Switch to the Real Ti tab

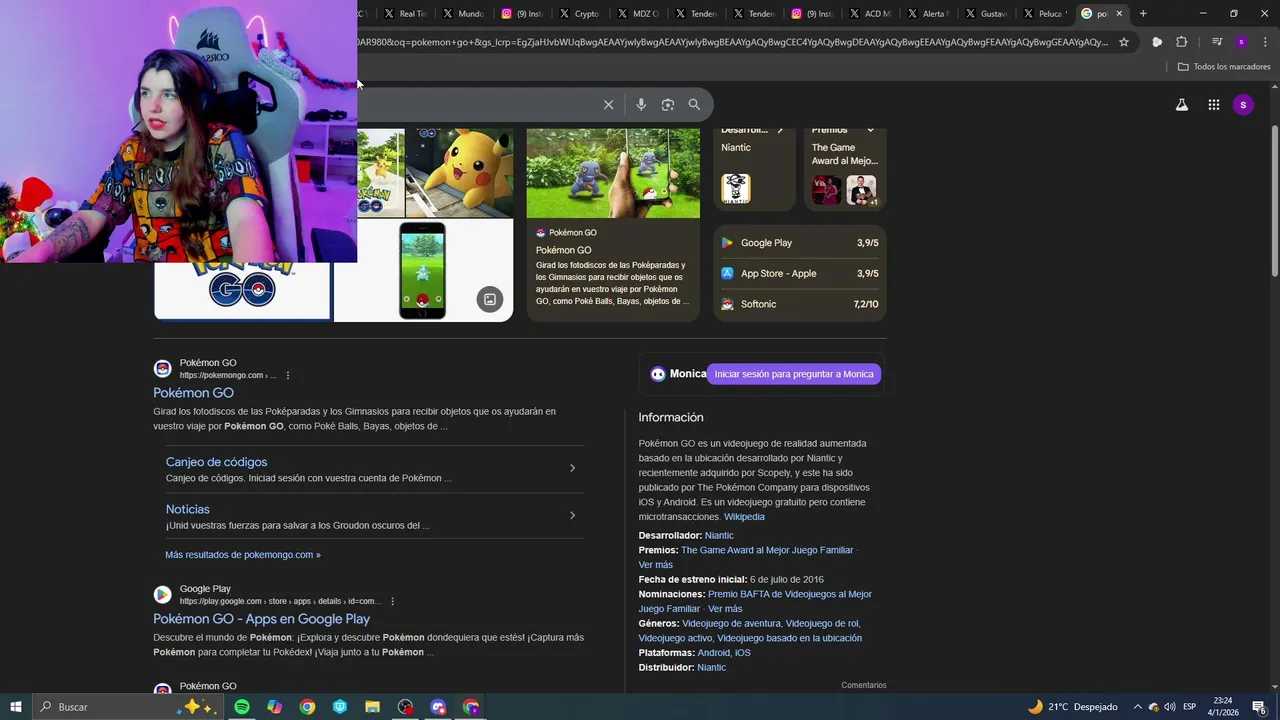[x=405, y=14]
